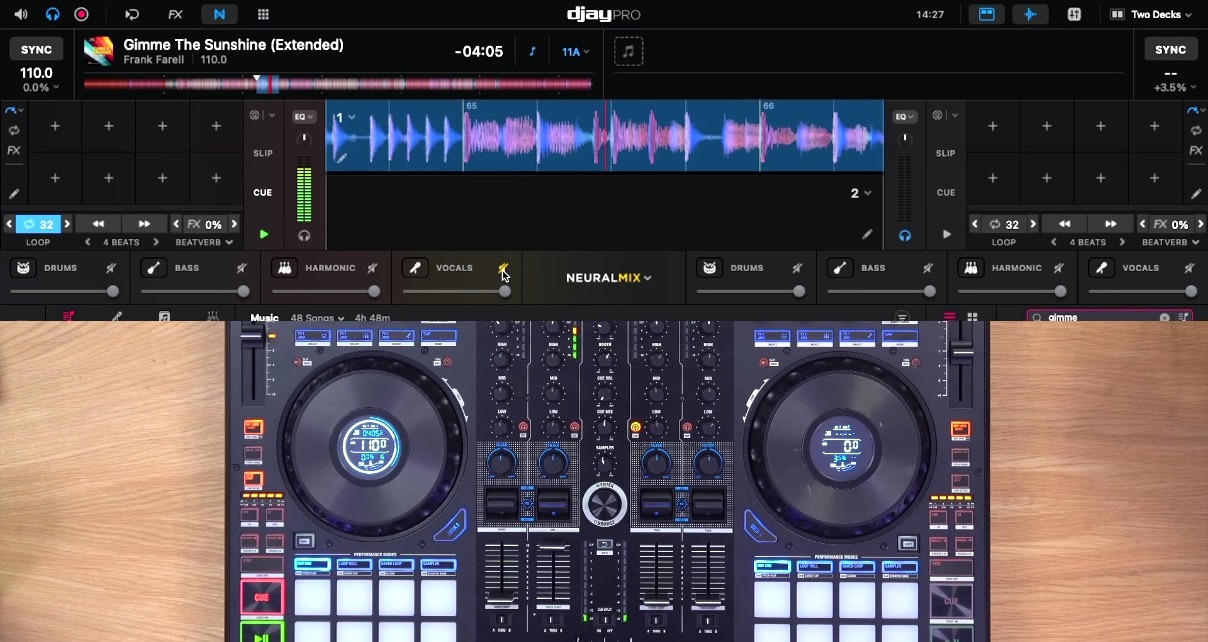This screenshot has height=642, width=1208.
Task: Click the deck 1 track overview waveform
Action: coord(340,84)
